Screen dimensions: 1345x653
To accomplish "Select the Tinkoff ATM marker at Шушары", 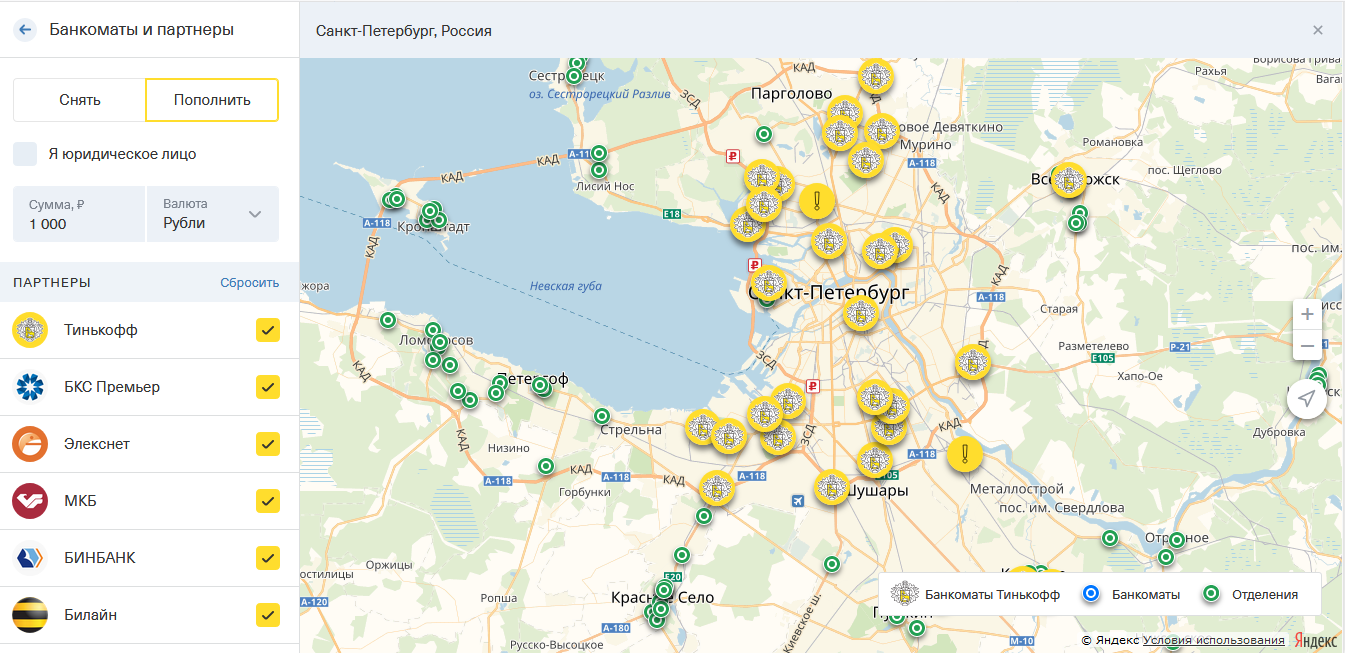I will click(831, 487).
